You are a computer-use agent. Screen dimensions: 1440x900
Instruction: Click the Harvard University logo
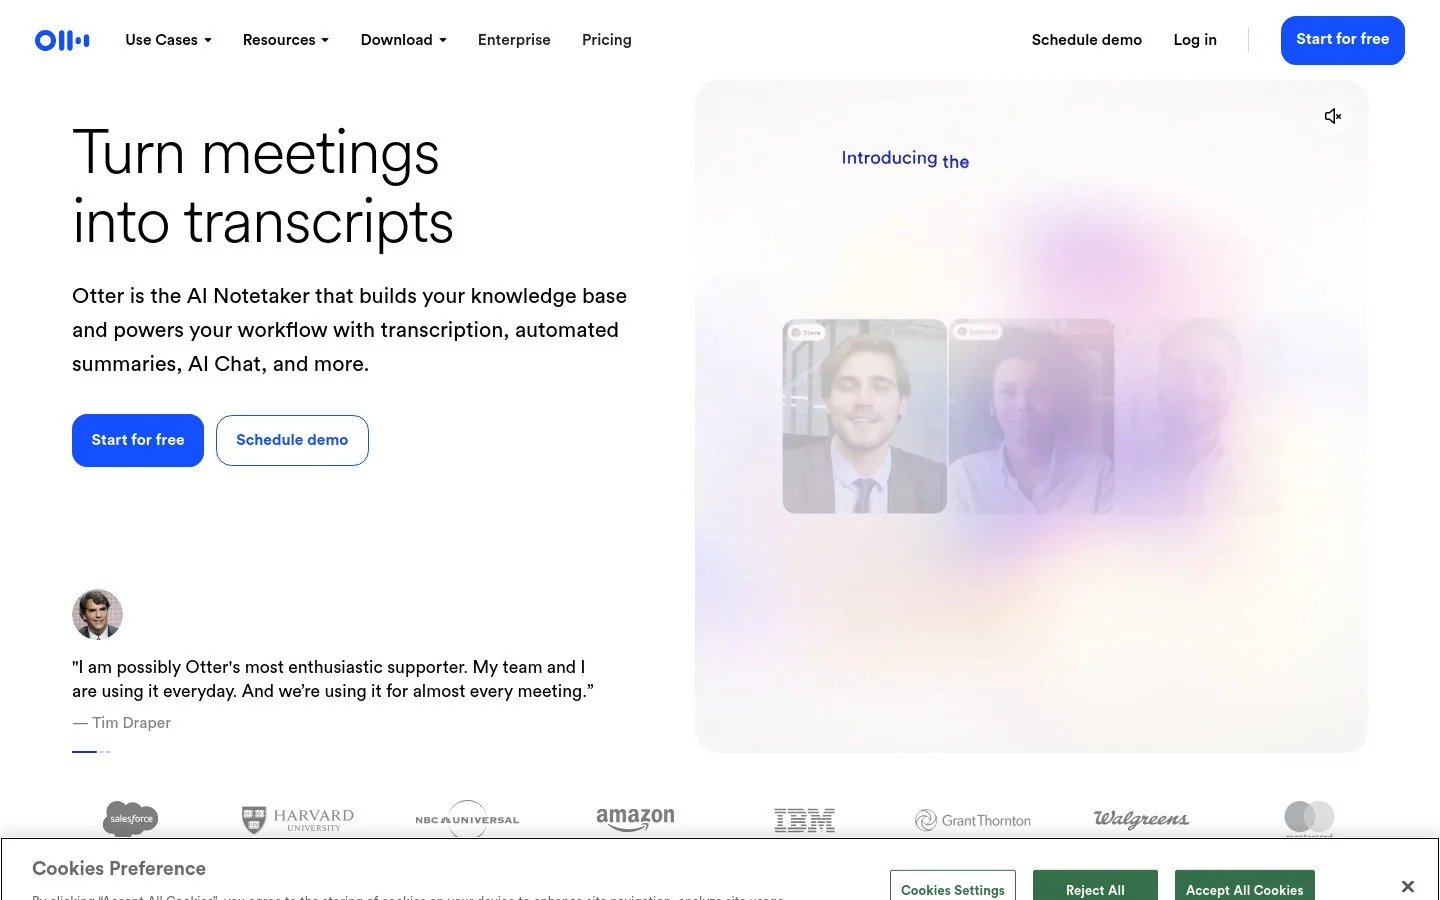click(x=298, y=820)
